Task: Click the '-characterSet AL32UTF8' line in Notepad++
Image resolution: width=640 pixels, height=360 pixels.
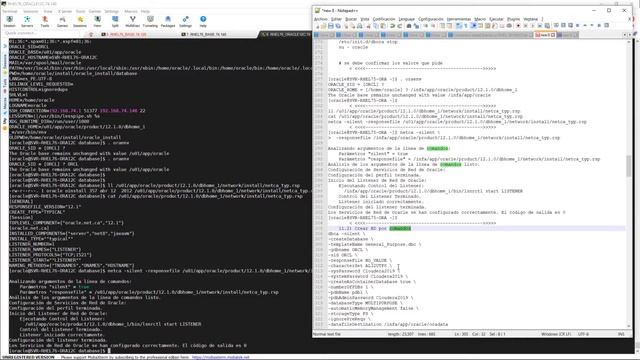Action: tap(360, 266)
